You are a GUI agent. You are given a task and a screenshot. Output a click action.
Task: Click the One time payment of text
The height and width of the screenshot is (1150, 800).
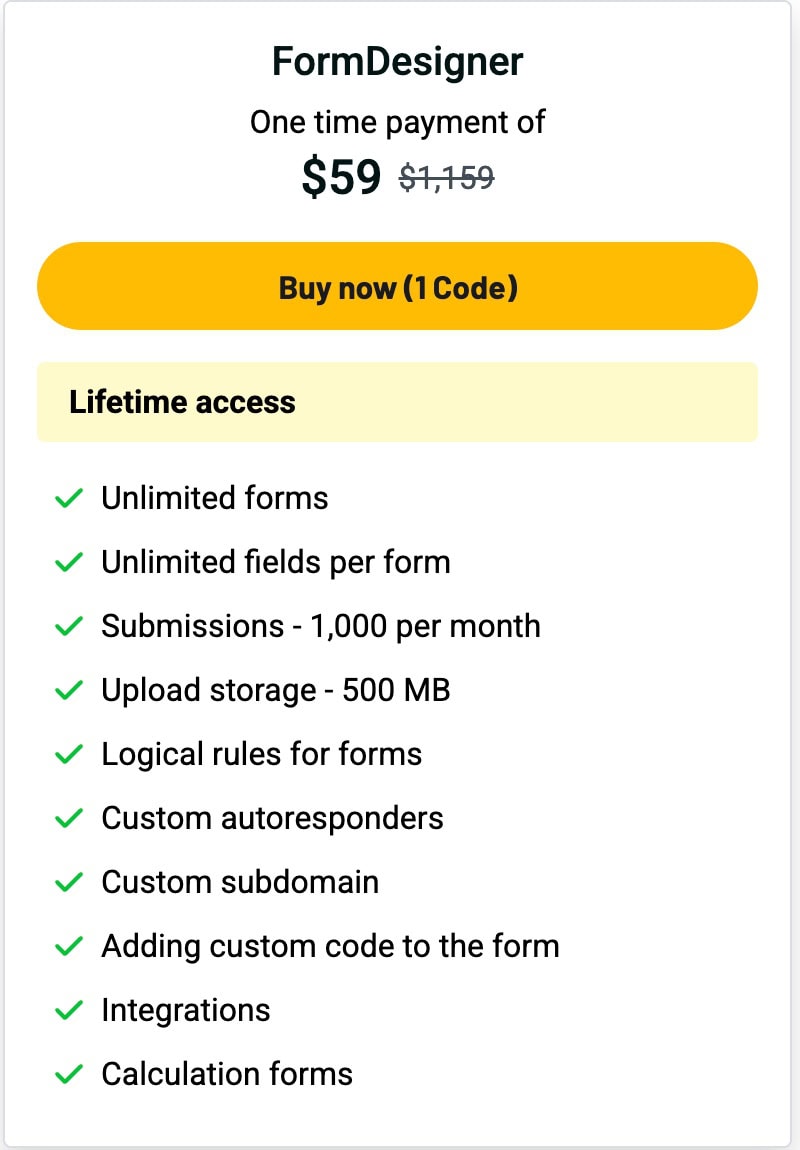point(397,123)
